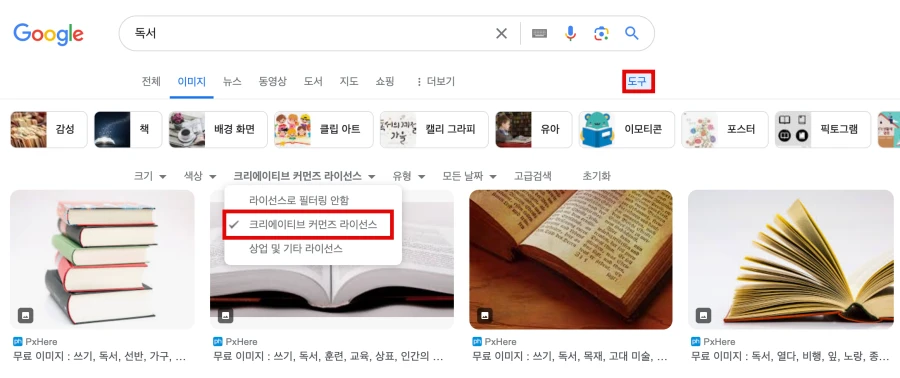Click 초기화 to reset filters
This screenshot has width=900, height=378.
[x=596, y=176]
